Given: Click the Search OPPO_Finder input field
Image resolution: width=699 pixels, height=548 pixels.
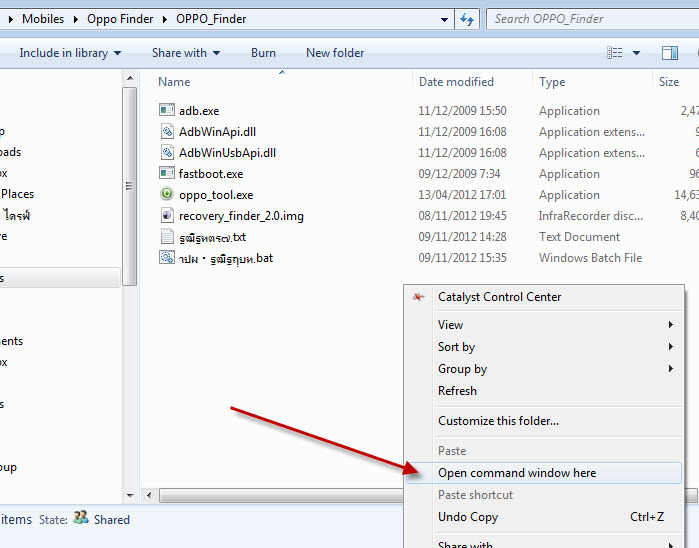Looking at the screenshot, I should (592, 19).
